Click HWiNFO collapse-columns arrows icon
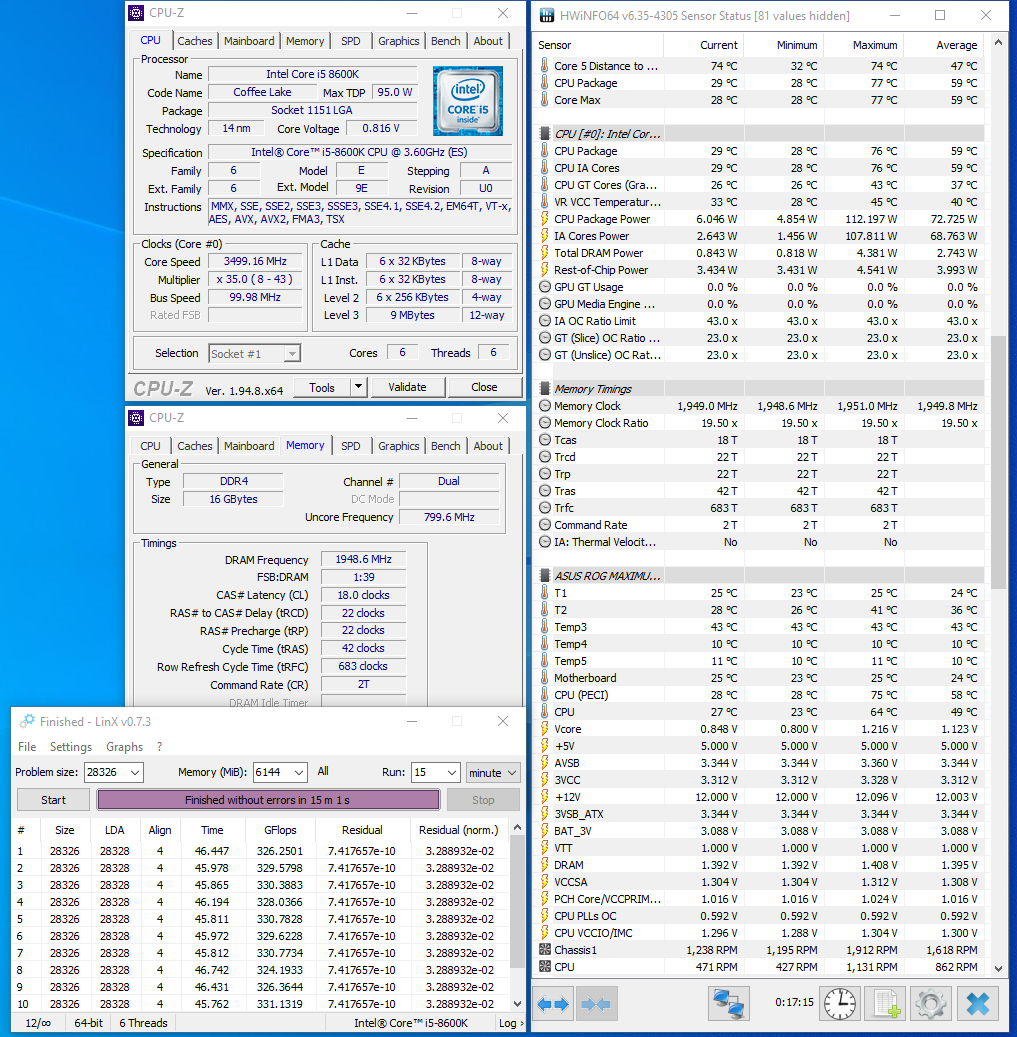The height and width of the screenshot is (1037, 1017). 596,1004
